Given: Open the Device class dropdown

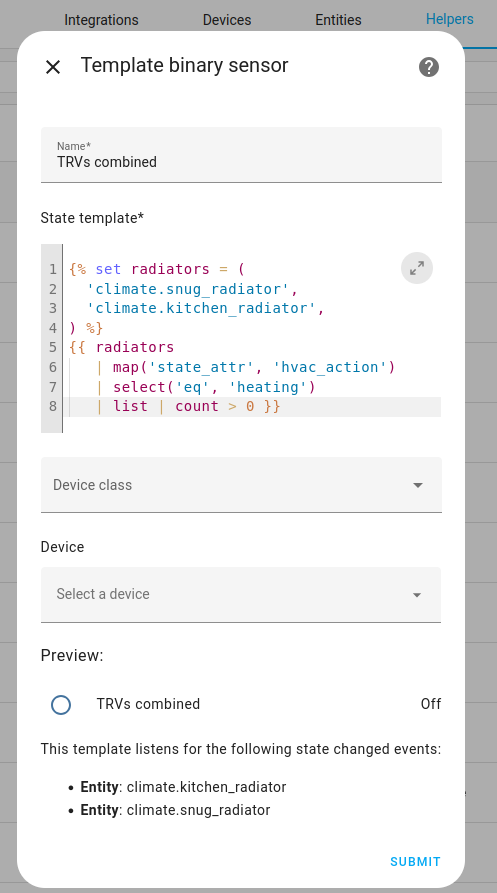Looking at the screenshot, I should [x=241, y=485].
